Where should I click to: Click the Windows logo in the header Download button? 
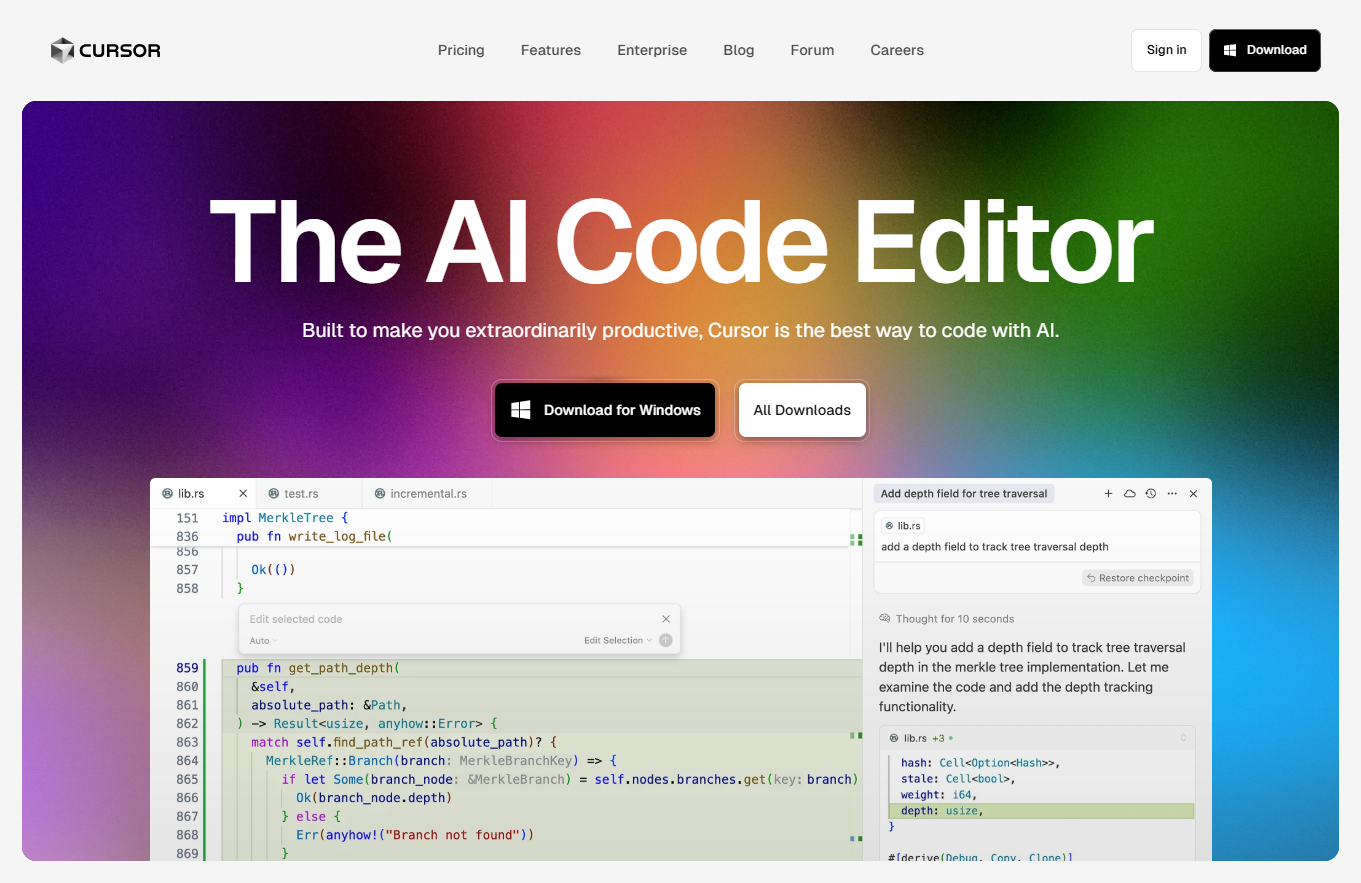[x=1230, y=50]
